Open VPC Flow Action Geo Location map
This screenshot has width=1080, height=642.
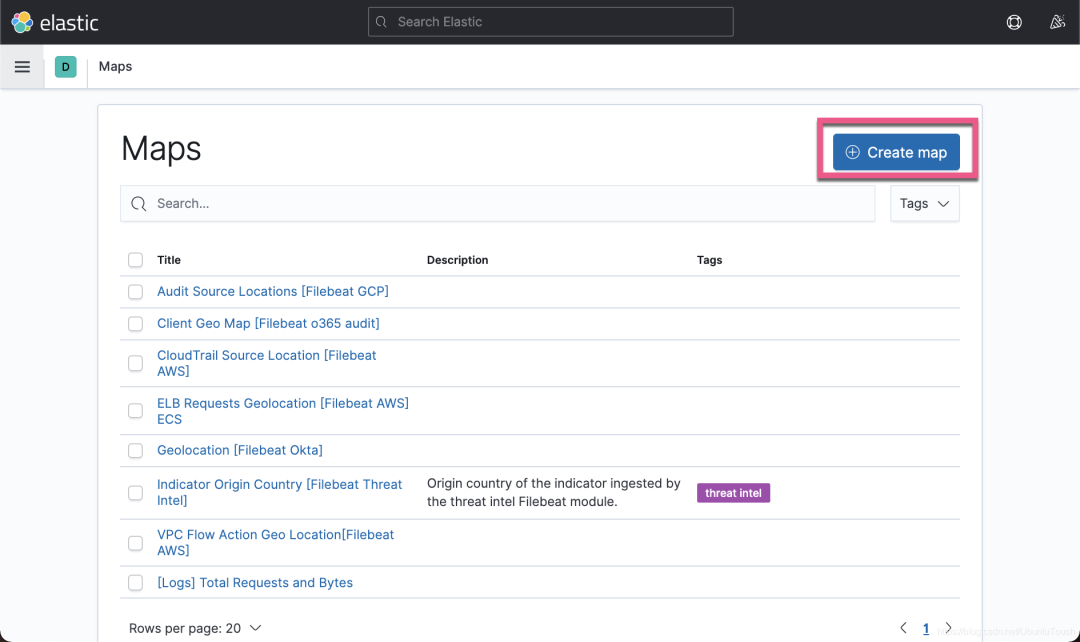(276, 543)
